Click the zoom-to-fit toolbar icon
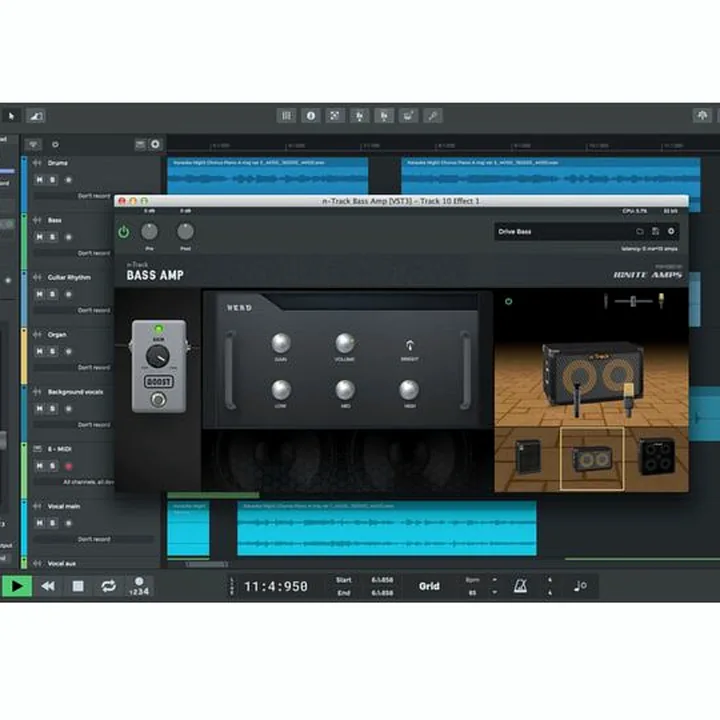Screen dimensions: 720x720 [335, 116]
